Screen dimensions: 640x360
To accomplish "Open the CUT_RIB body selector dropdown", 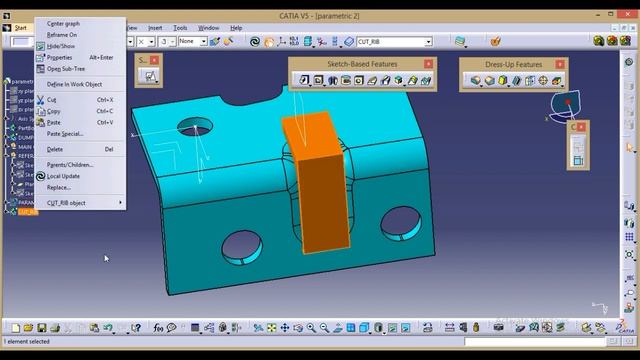I will (428, 42).
